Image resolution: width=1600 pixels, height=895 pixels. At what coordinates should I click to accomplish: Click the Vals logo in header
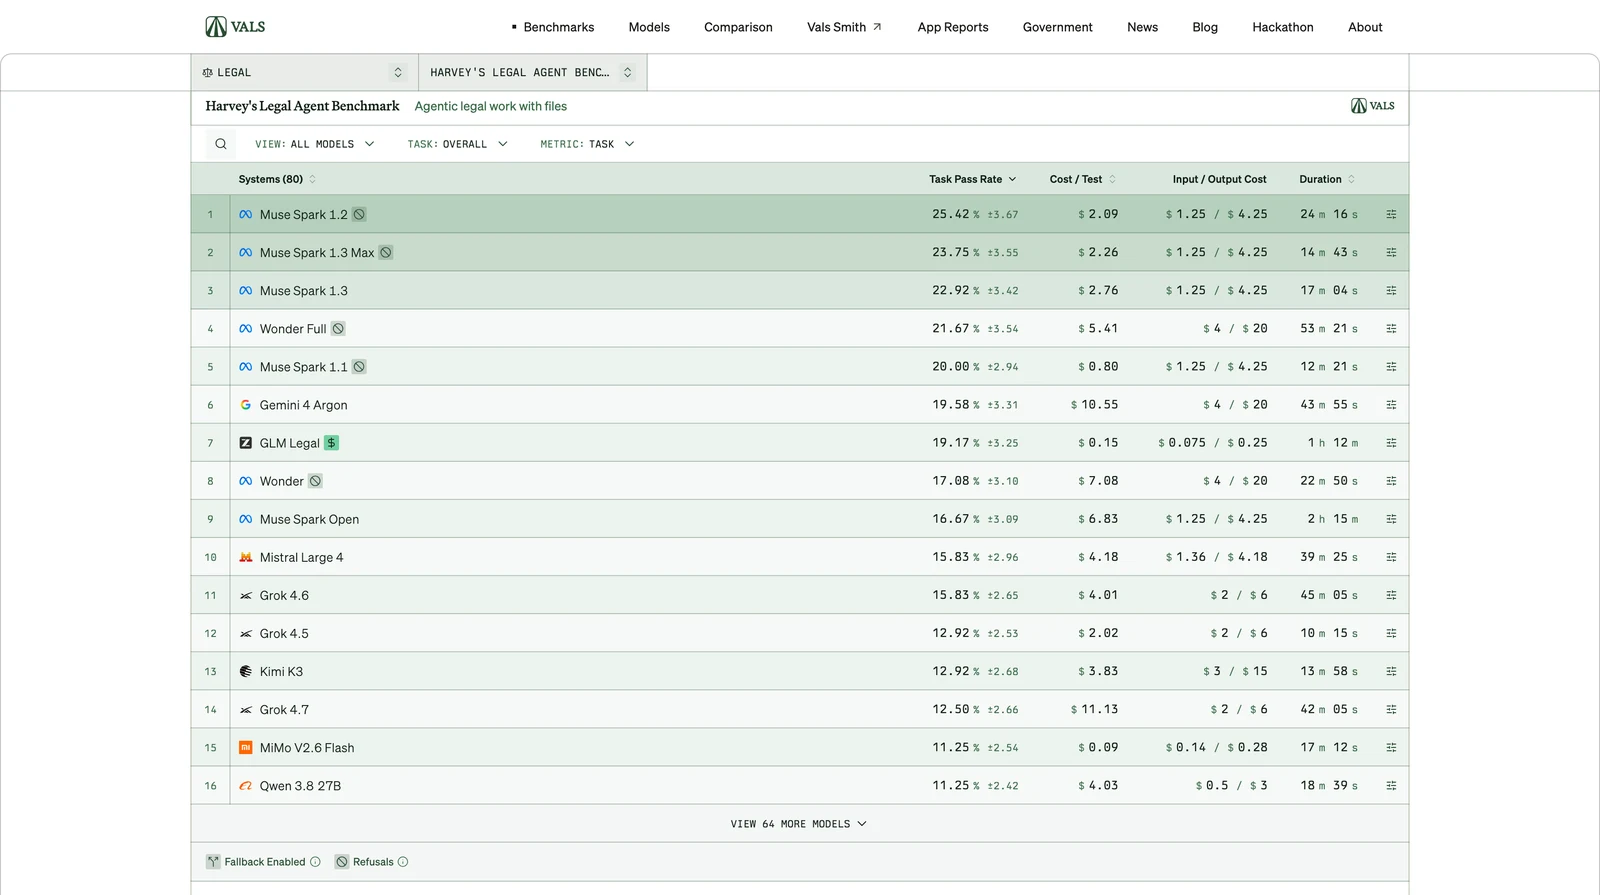coord(235,27)
